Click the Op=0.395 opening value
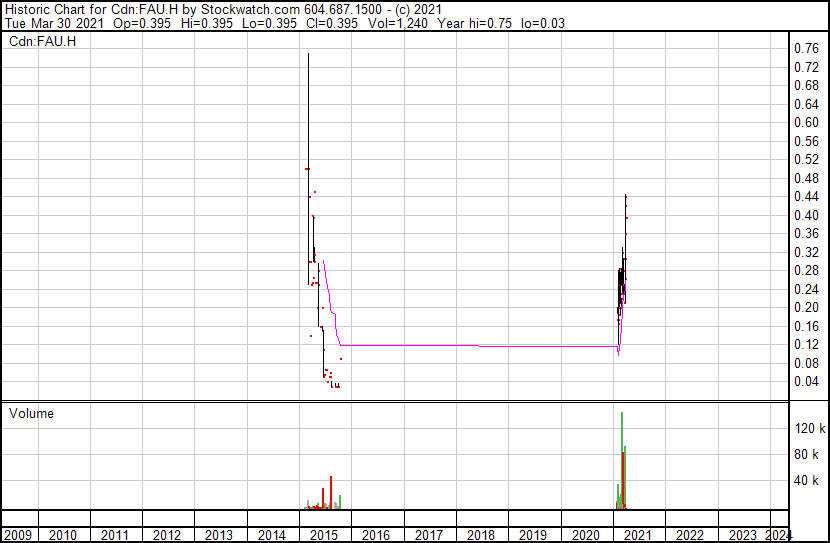This screenshot has width=830, height=543. [142, 24]
